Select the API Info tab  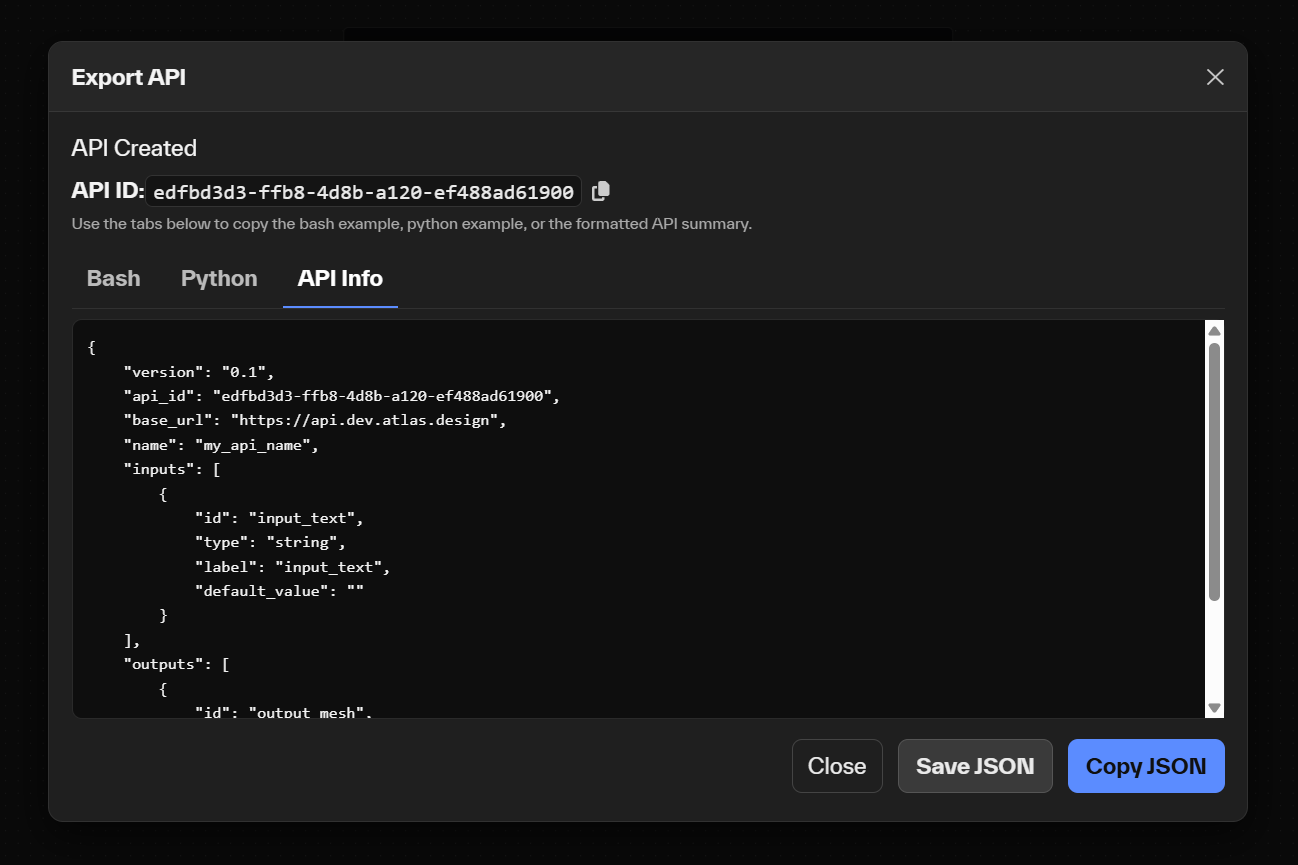(x=340, y=279)
